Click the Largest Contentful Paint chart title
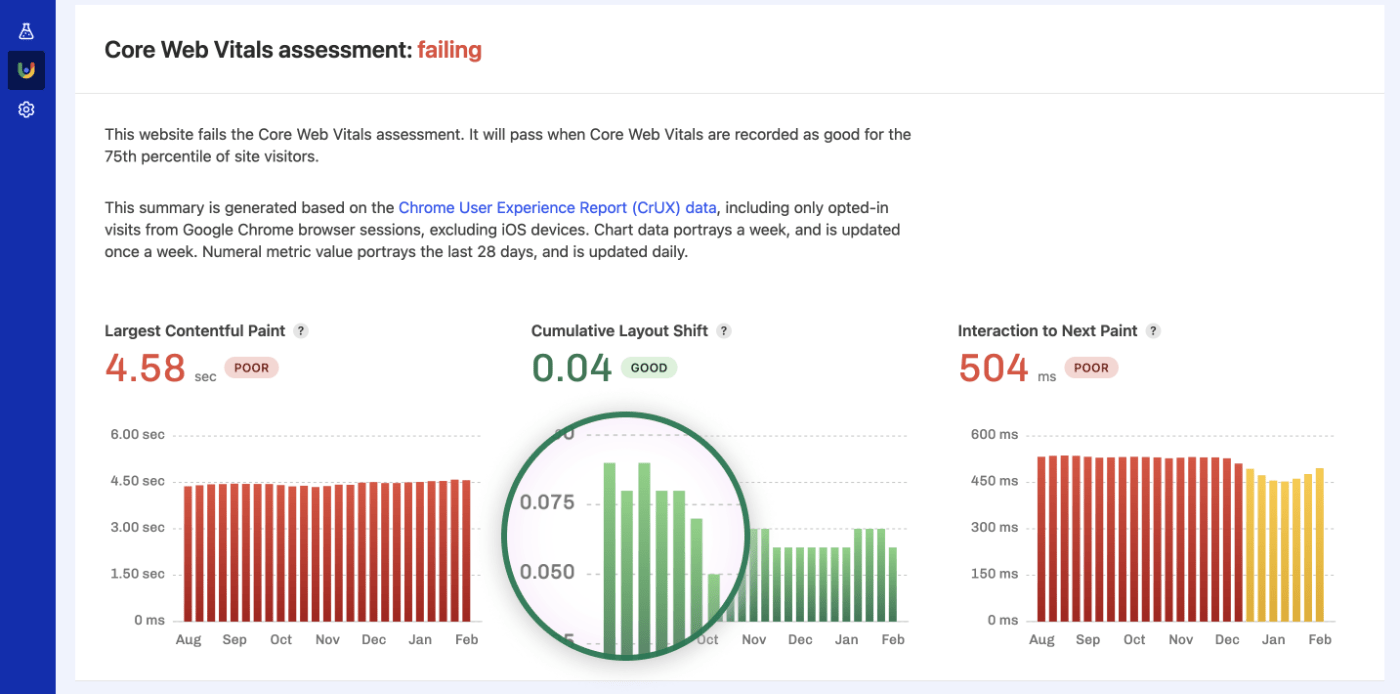 pos(196,330)
